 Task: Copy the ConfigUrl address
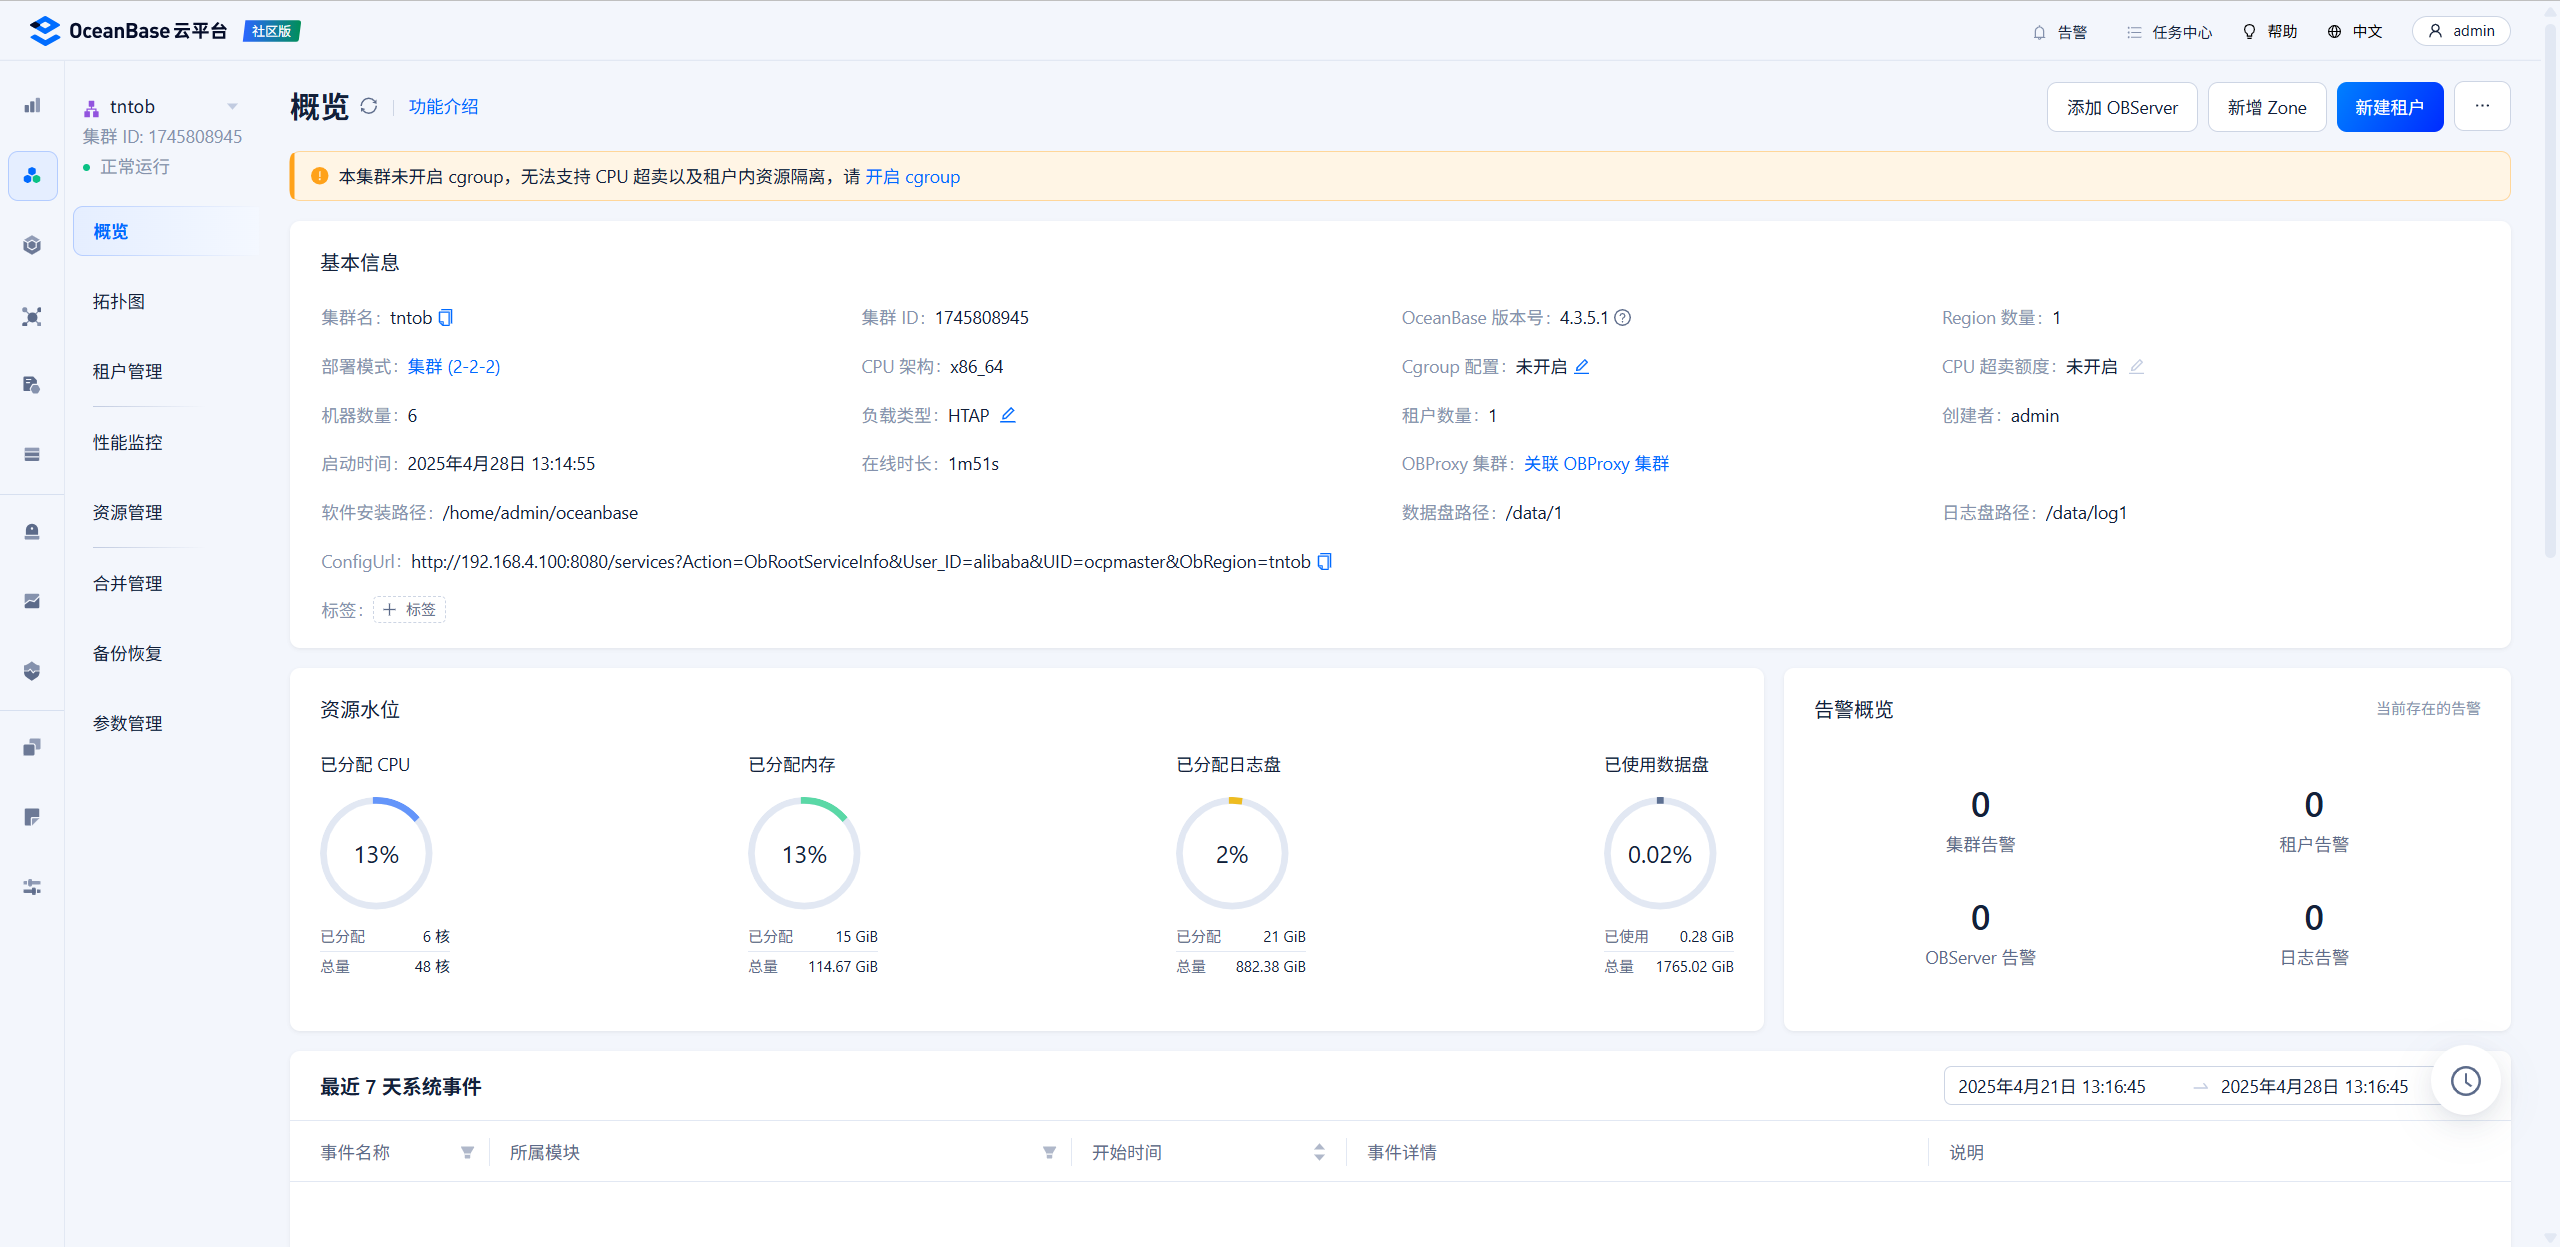point(1324,562)
